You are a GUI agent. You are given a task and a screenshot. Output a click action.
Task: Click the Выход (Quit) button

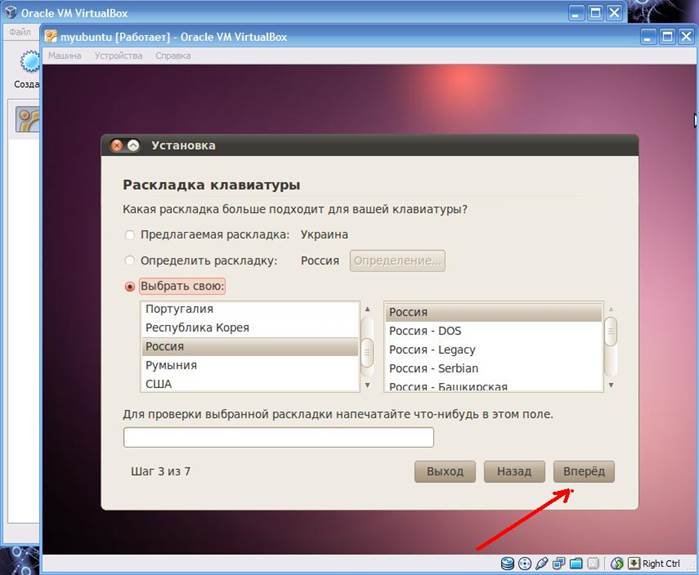(x=445, y=472)
